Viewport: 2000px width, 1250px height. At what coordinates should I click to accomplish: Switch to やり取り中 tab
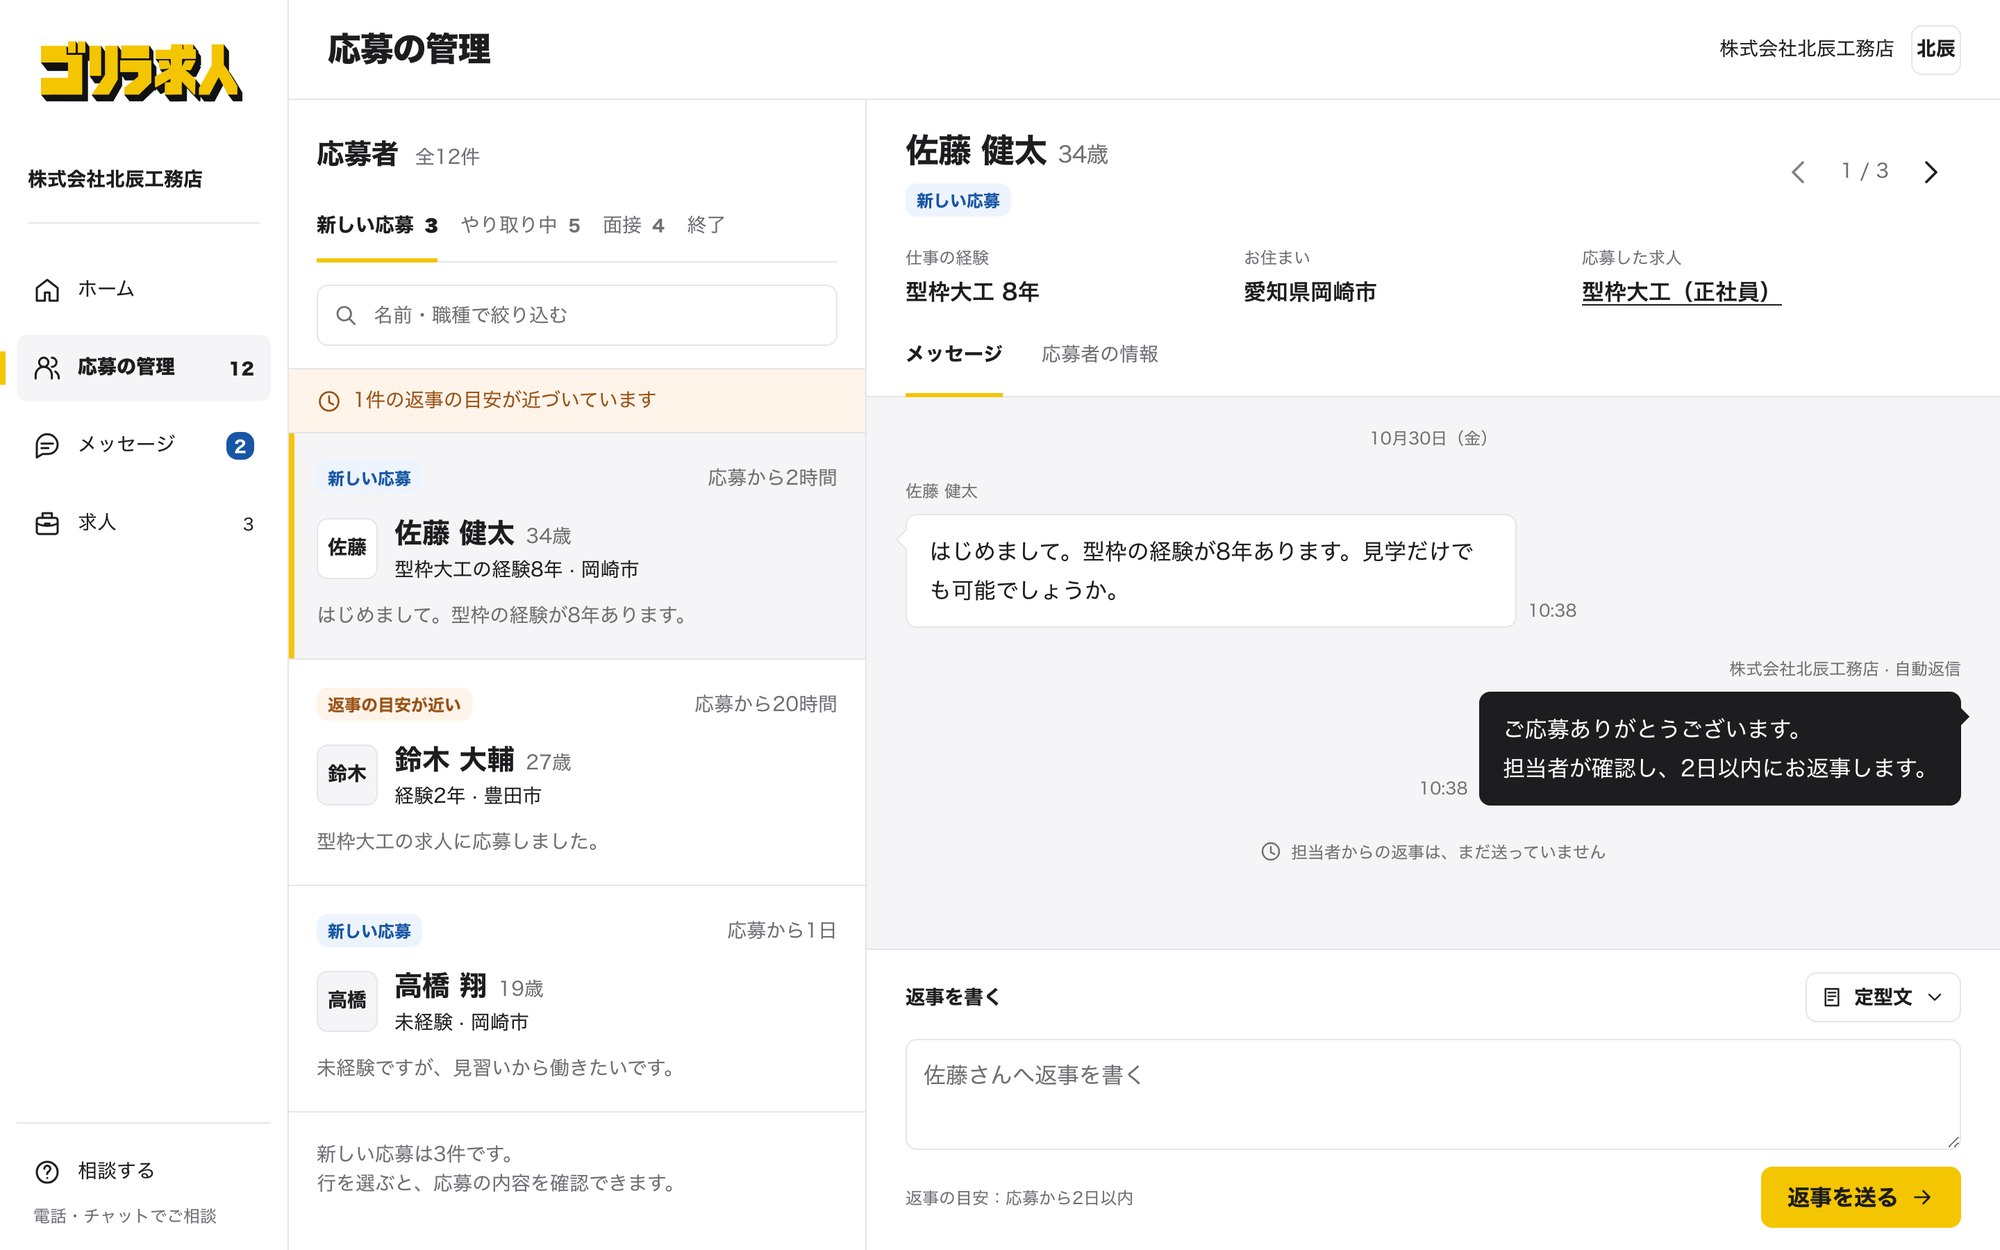(520, 226)
